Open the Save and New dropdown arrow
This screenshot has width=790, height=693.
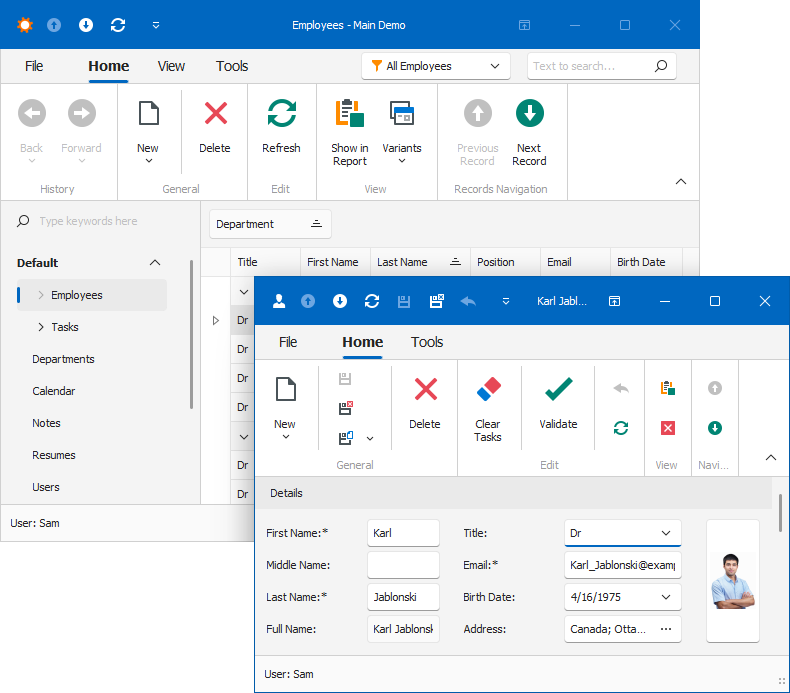[x=370, y=438]
